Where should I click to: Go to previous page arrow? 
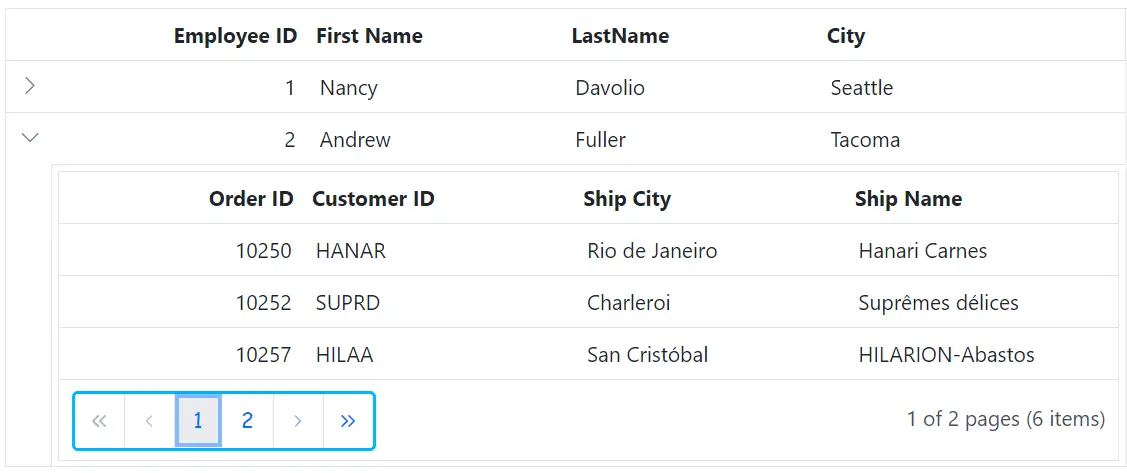(149, 421)
